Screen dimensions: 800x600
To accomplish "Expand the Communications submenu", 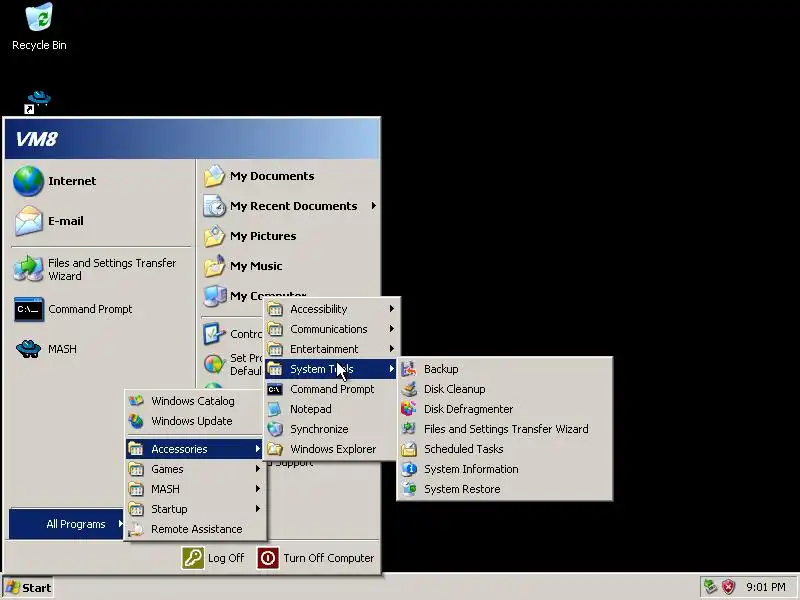I will pos(331,329).
